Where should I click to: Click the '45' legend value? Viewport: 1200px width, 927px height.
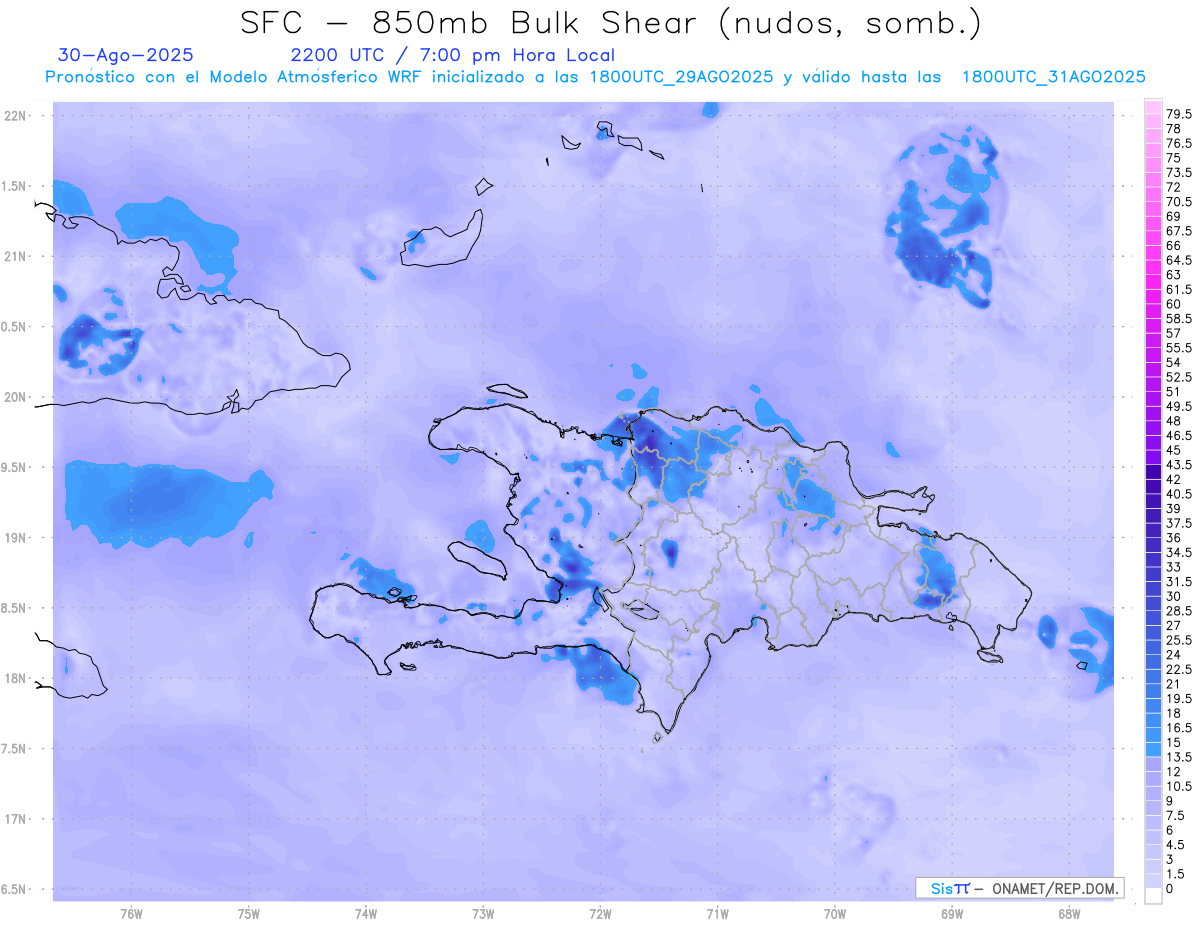[1174, 450]
